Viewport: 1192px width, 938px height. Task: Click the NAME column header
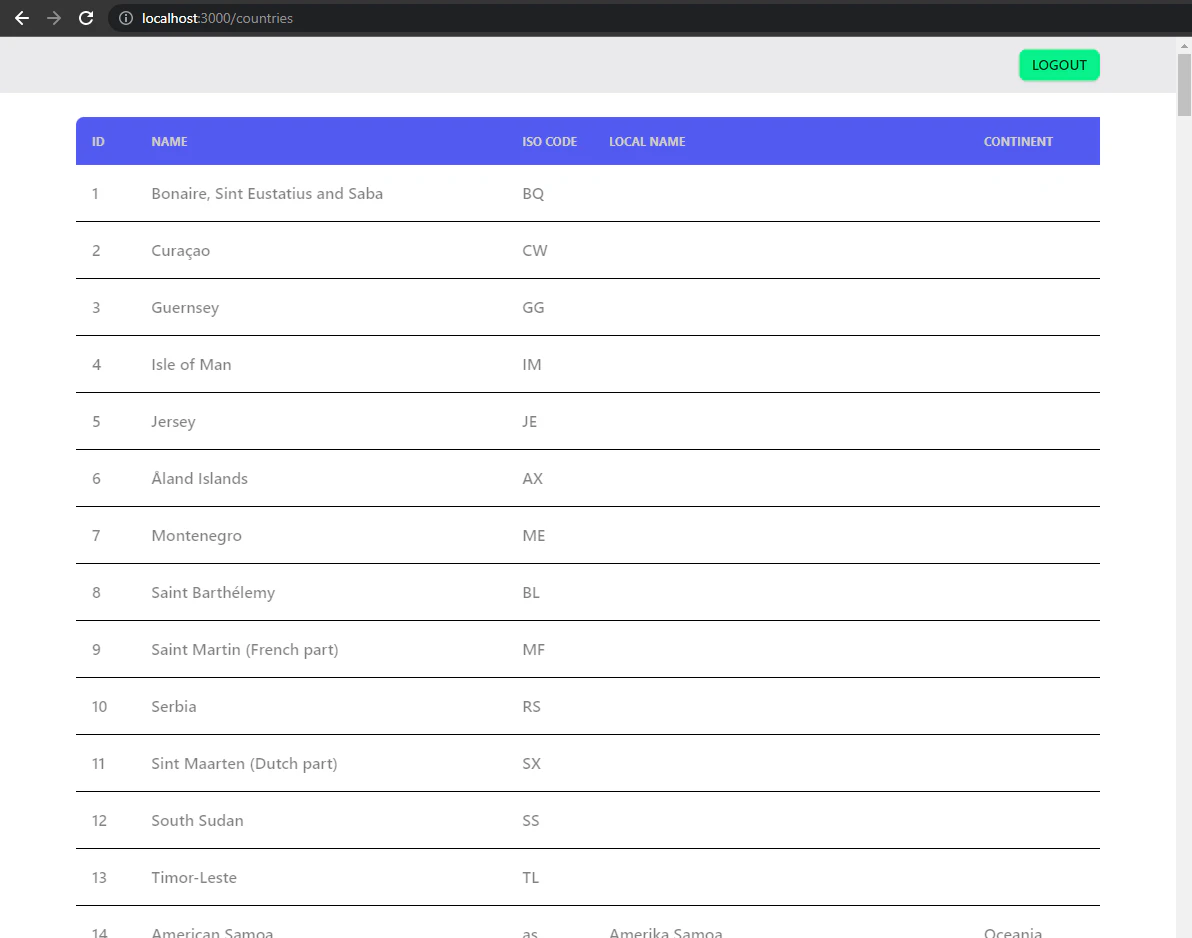tap(169, 141)
